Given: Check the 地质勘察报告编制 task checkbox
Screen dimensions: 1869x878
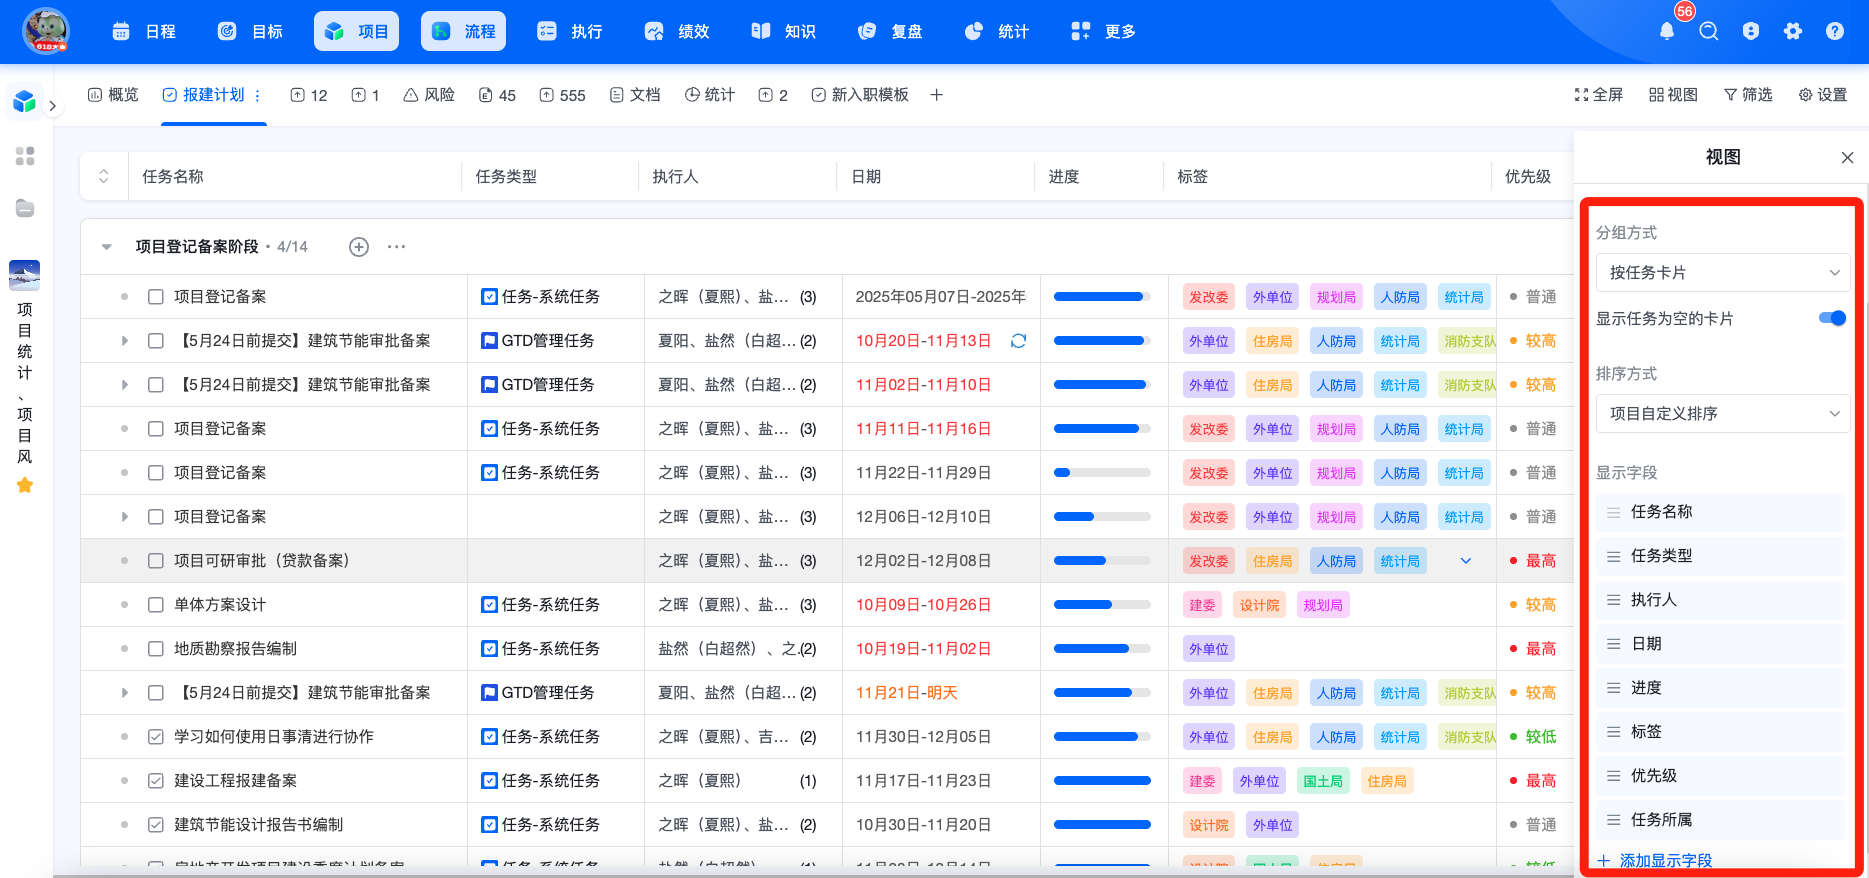Looking at the screenshot, I should tap(156, 649).
